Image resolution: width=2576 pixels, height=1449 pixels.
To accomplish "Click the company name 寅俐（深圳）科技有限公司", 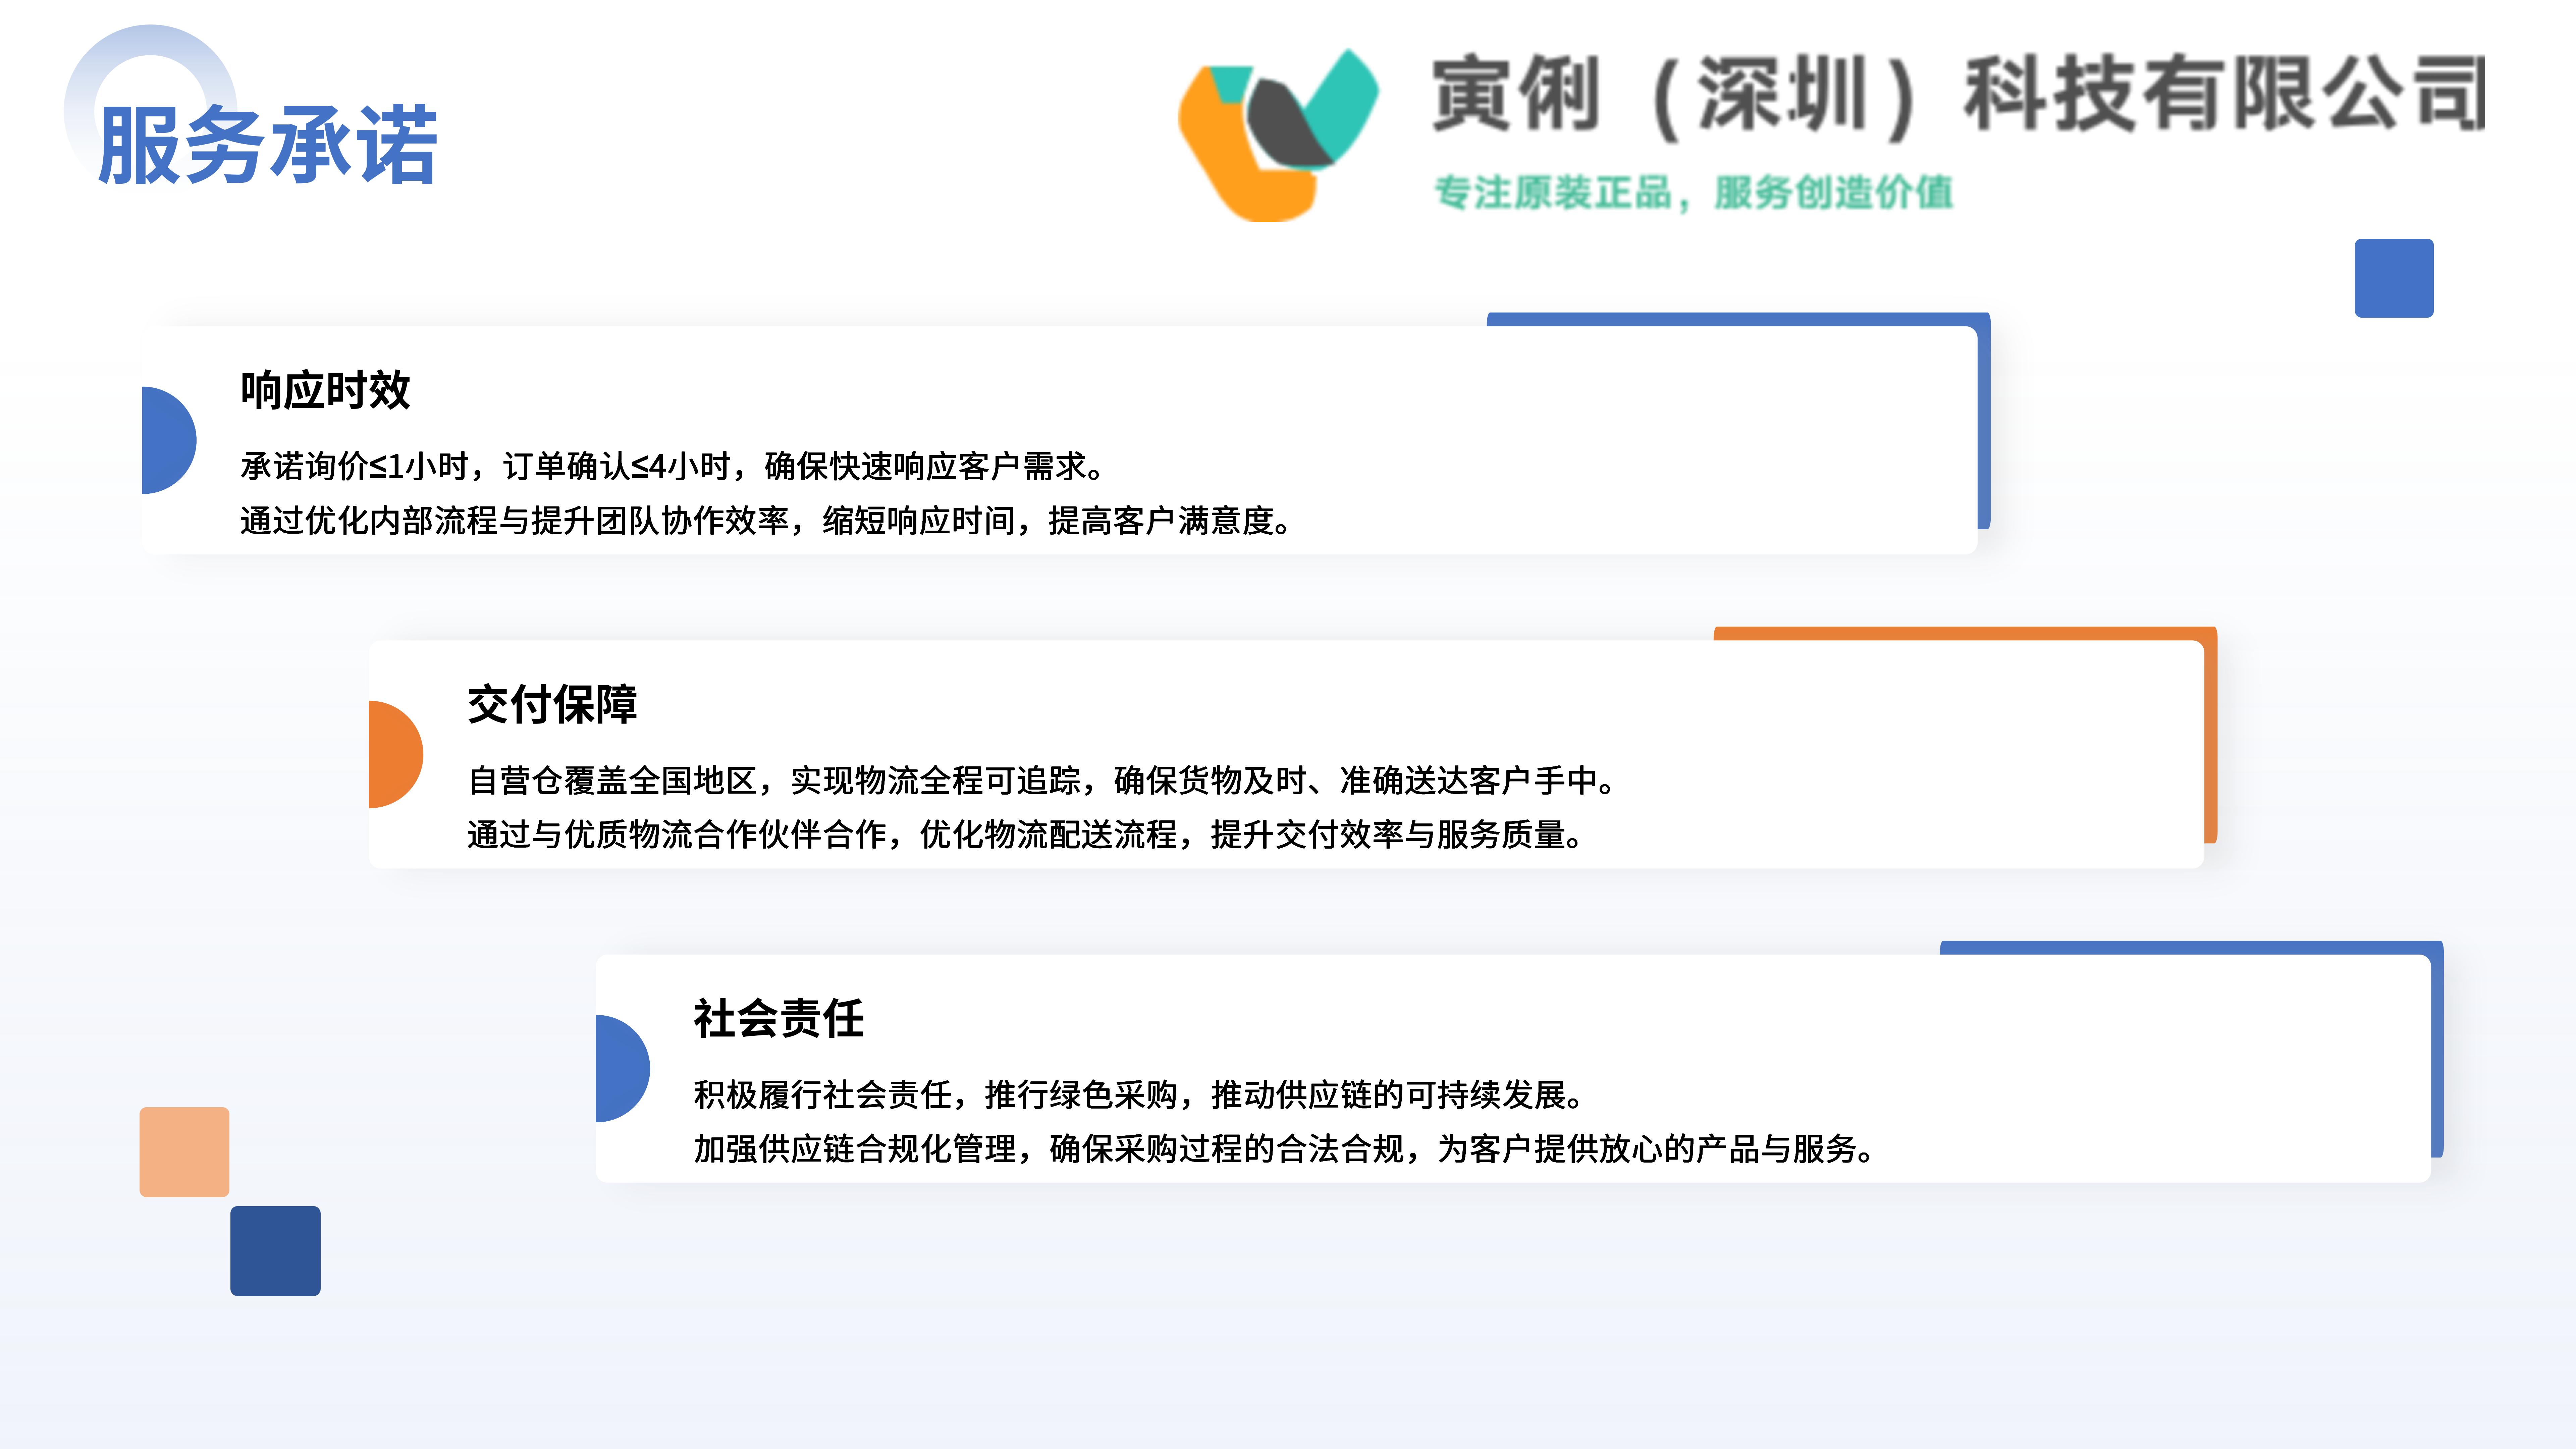I will [1959, 95].
